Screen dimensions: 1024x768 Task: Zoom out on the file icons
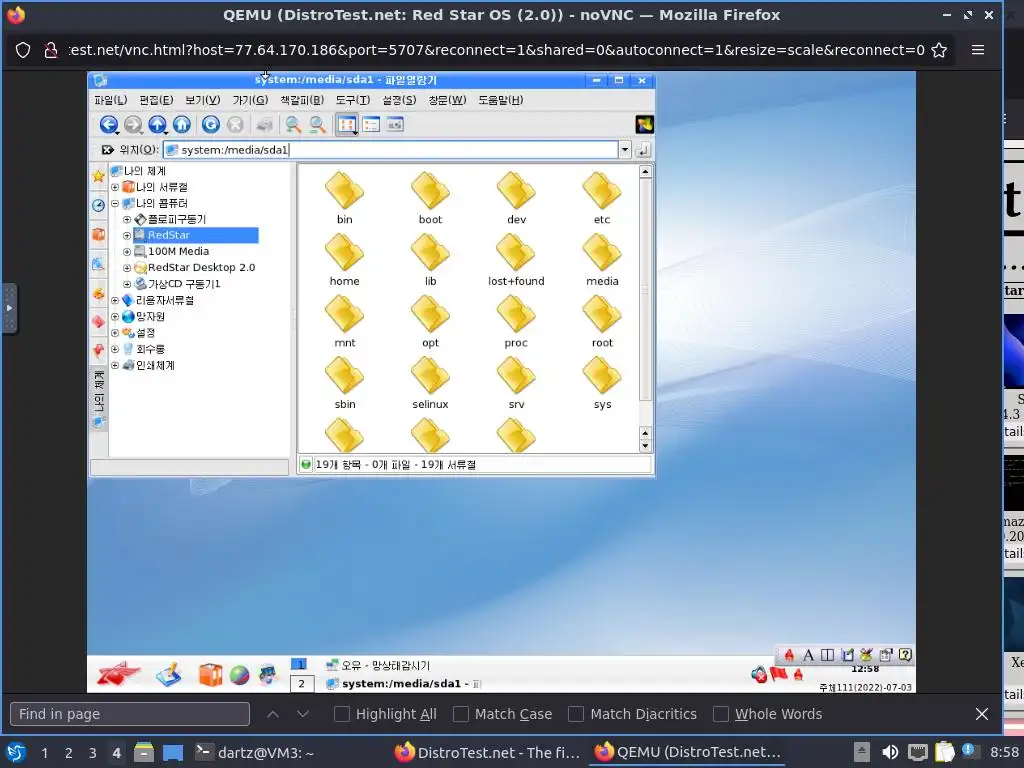pyautogui.click(x=317, y=125)
